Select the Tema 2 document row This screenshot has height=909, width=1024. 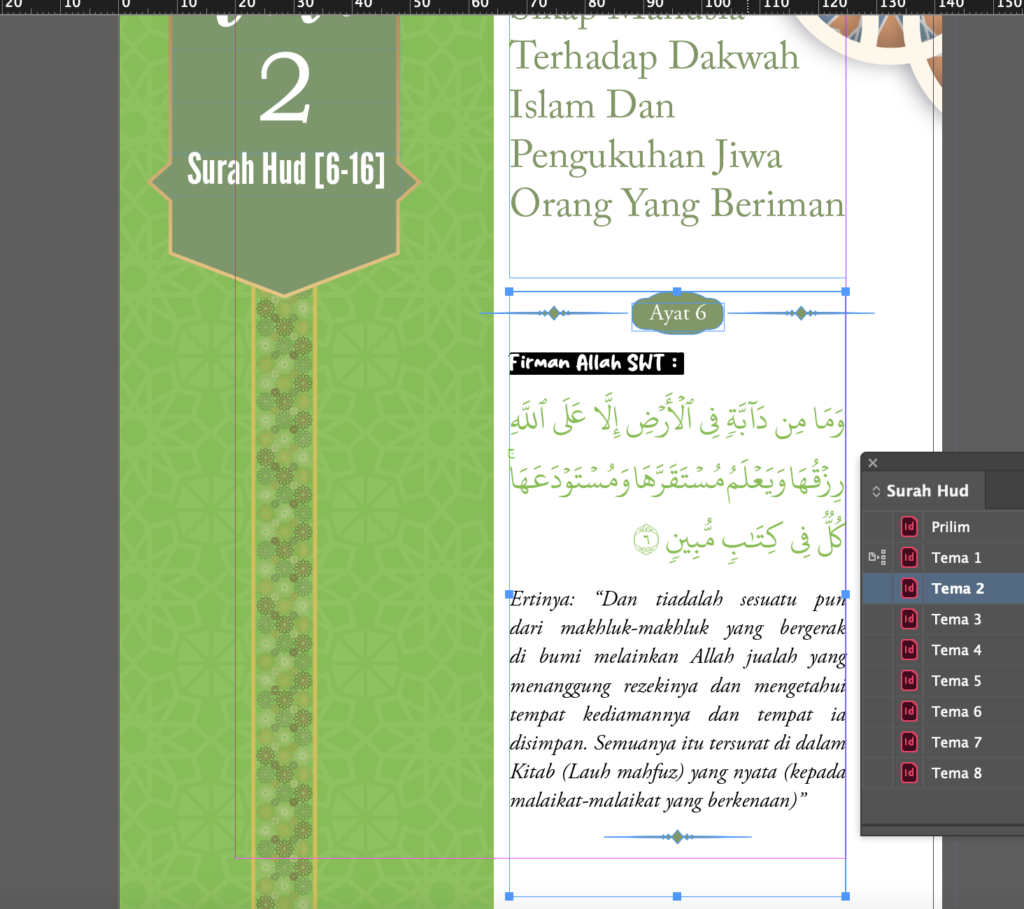957,589
